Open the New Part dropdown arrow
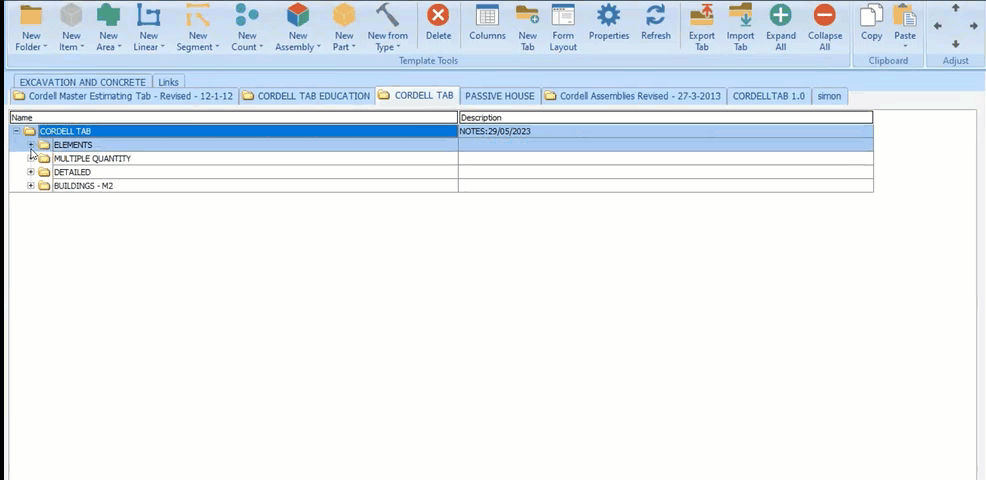 coord(354,47)
